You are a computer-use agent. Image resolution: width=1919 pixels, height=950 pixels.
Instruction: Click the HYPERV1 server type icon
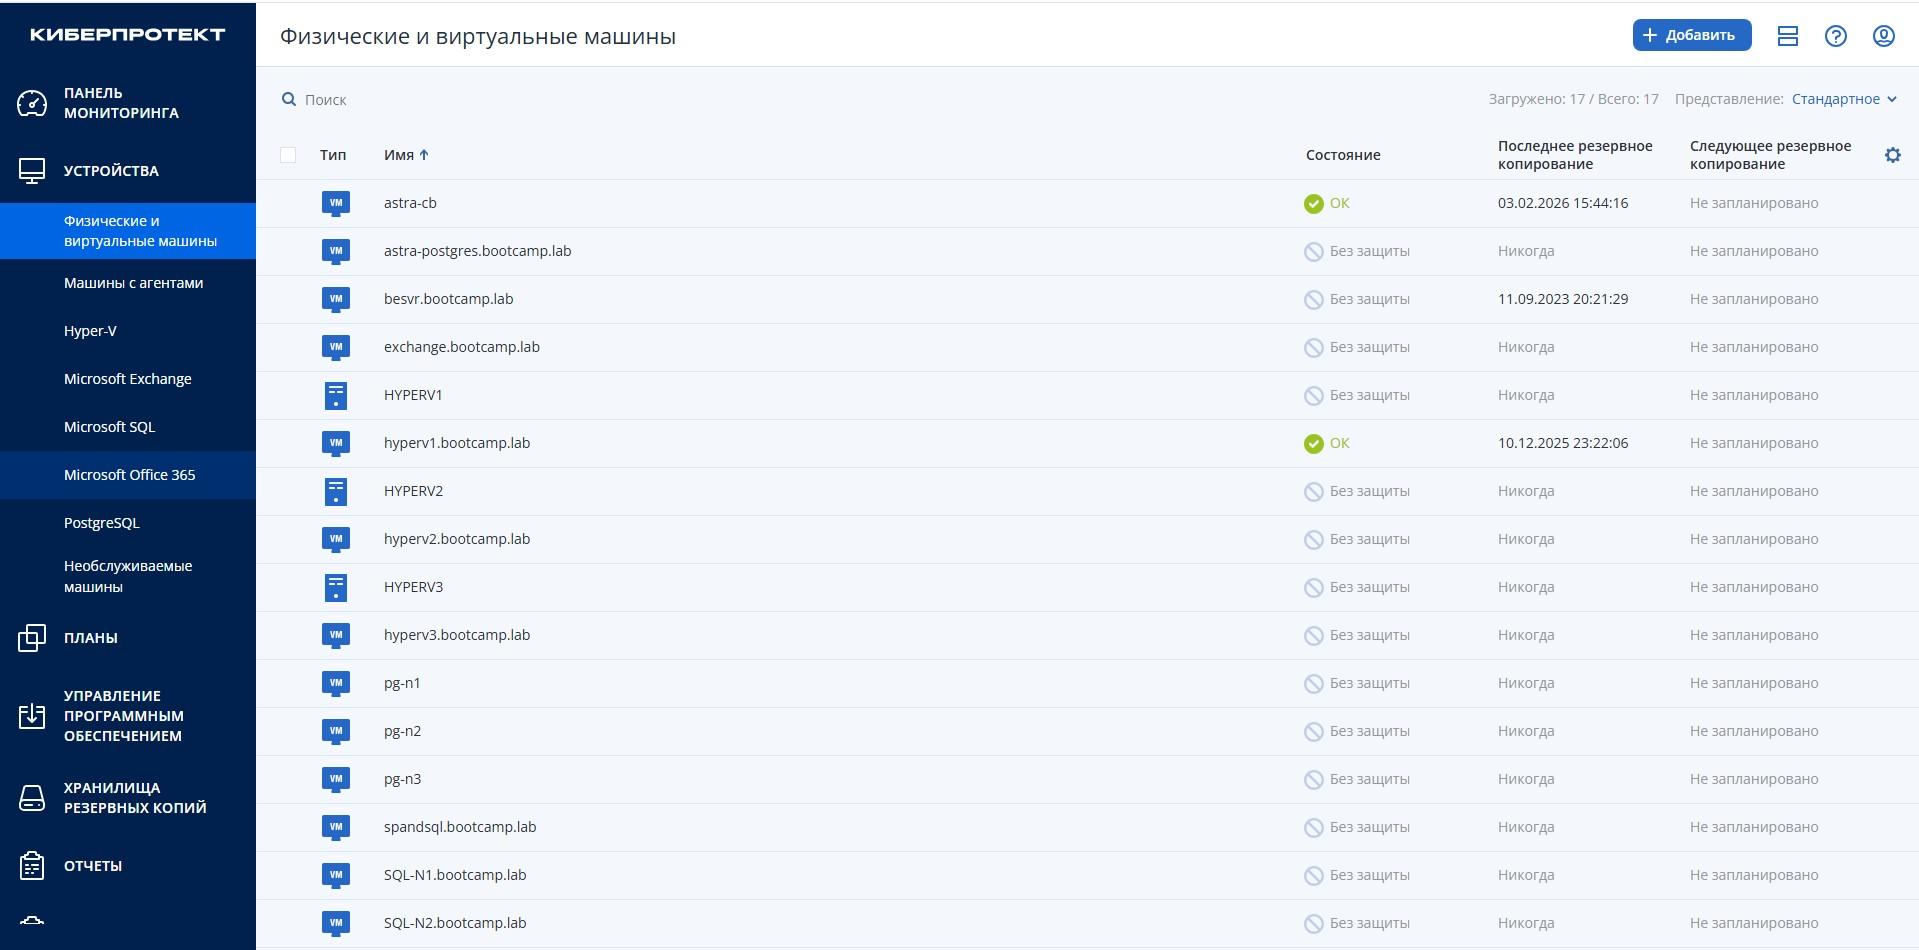pos(335,396)
